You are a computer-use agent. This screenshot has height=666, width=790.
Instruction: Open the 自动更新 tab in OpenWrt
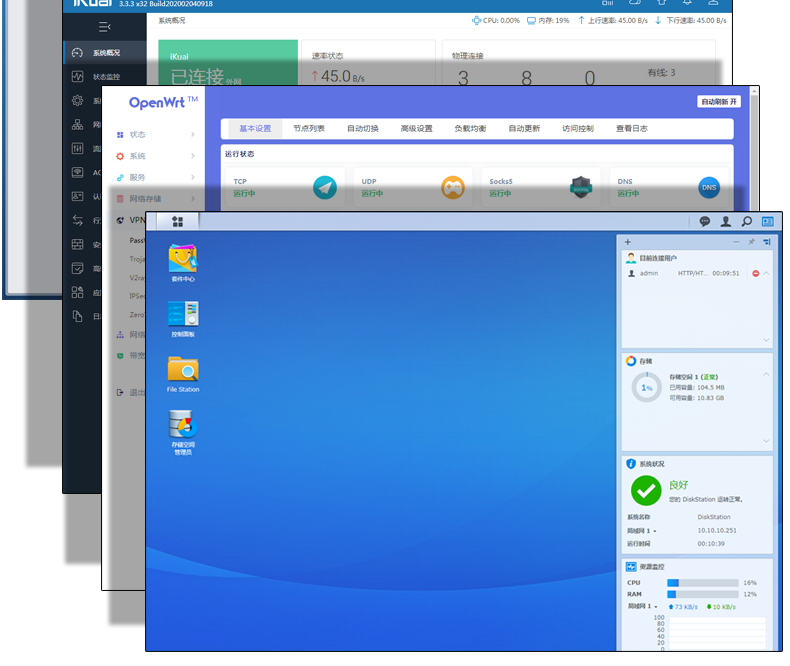(x=524, y=128)
